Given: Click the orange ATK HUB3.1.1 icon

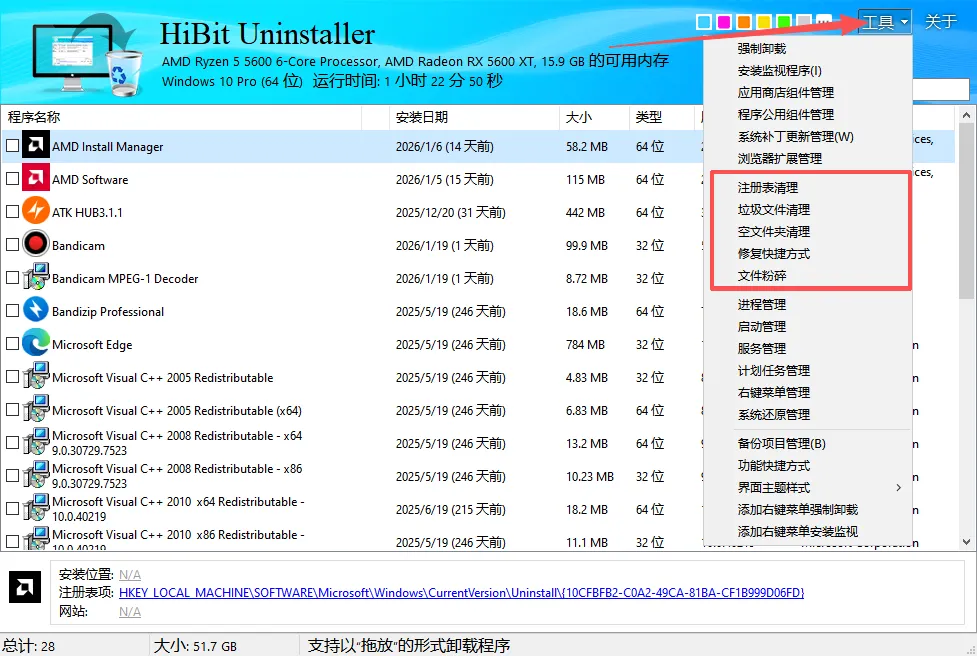Looking at the screenshot, I should tap(36, 211).
